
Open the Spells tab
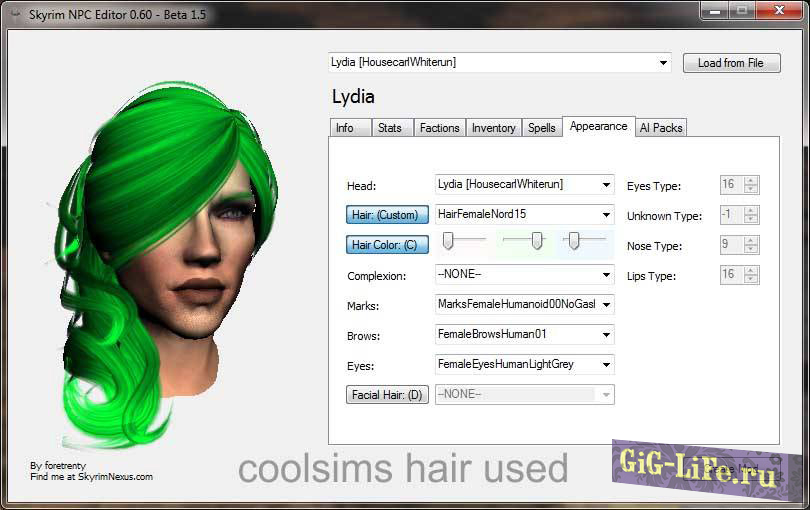(x=542, y=128)
